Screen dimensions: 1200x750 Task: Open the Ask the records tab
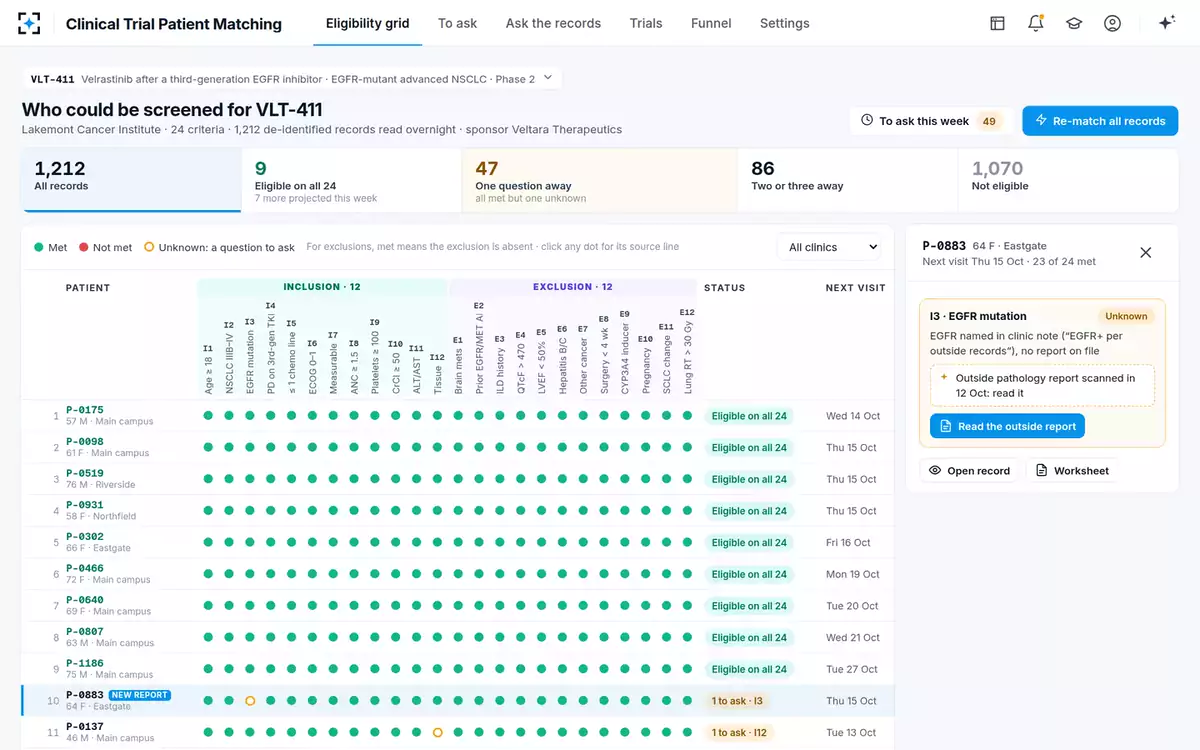coord(553,23)
